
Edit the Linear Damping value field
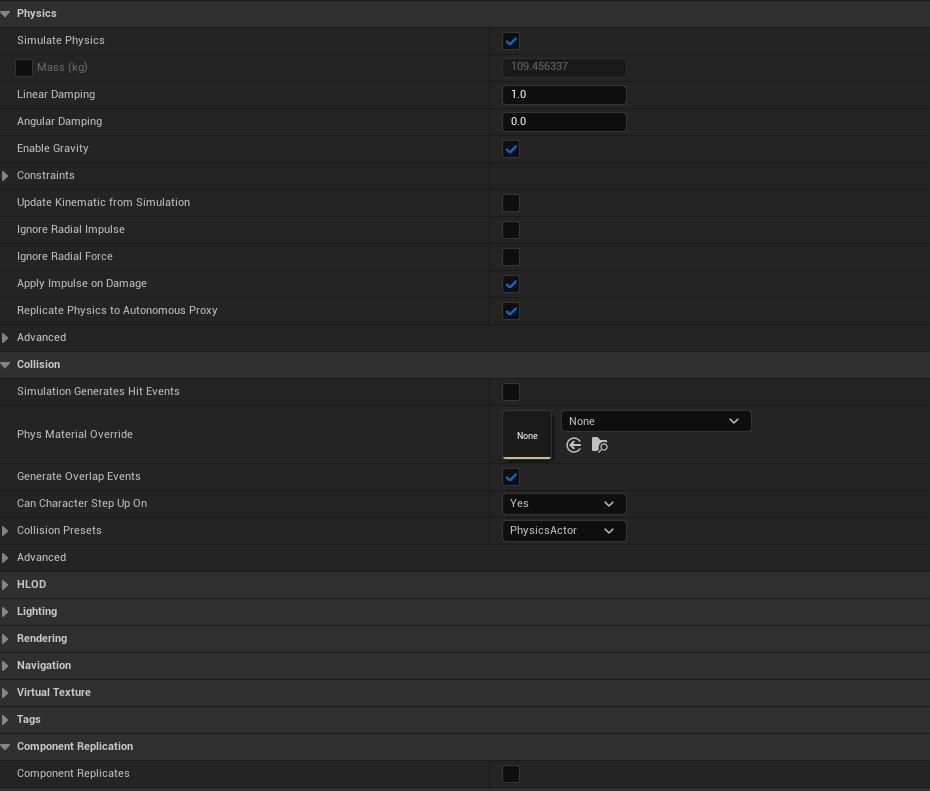click(563, 94)
